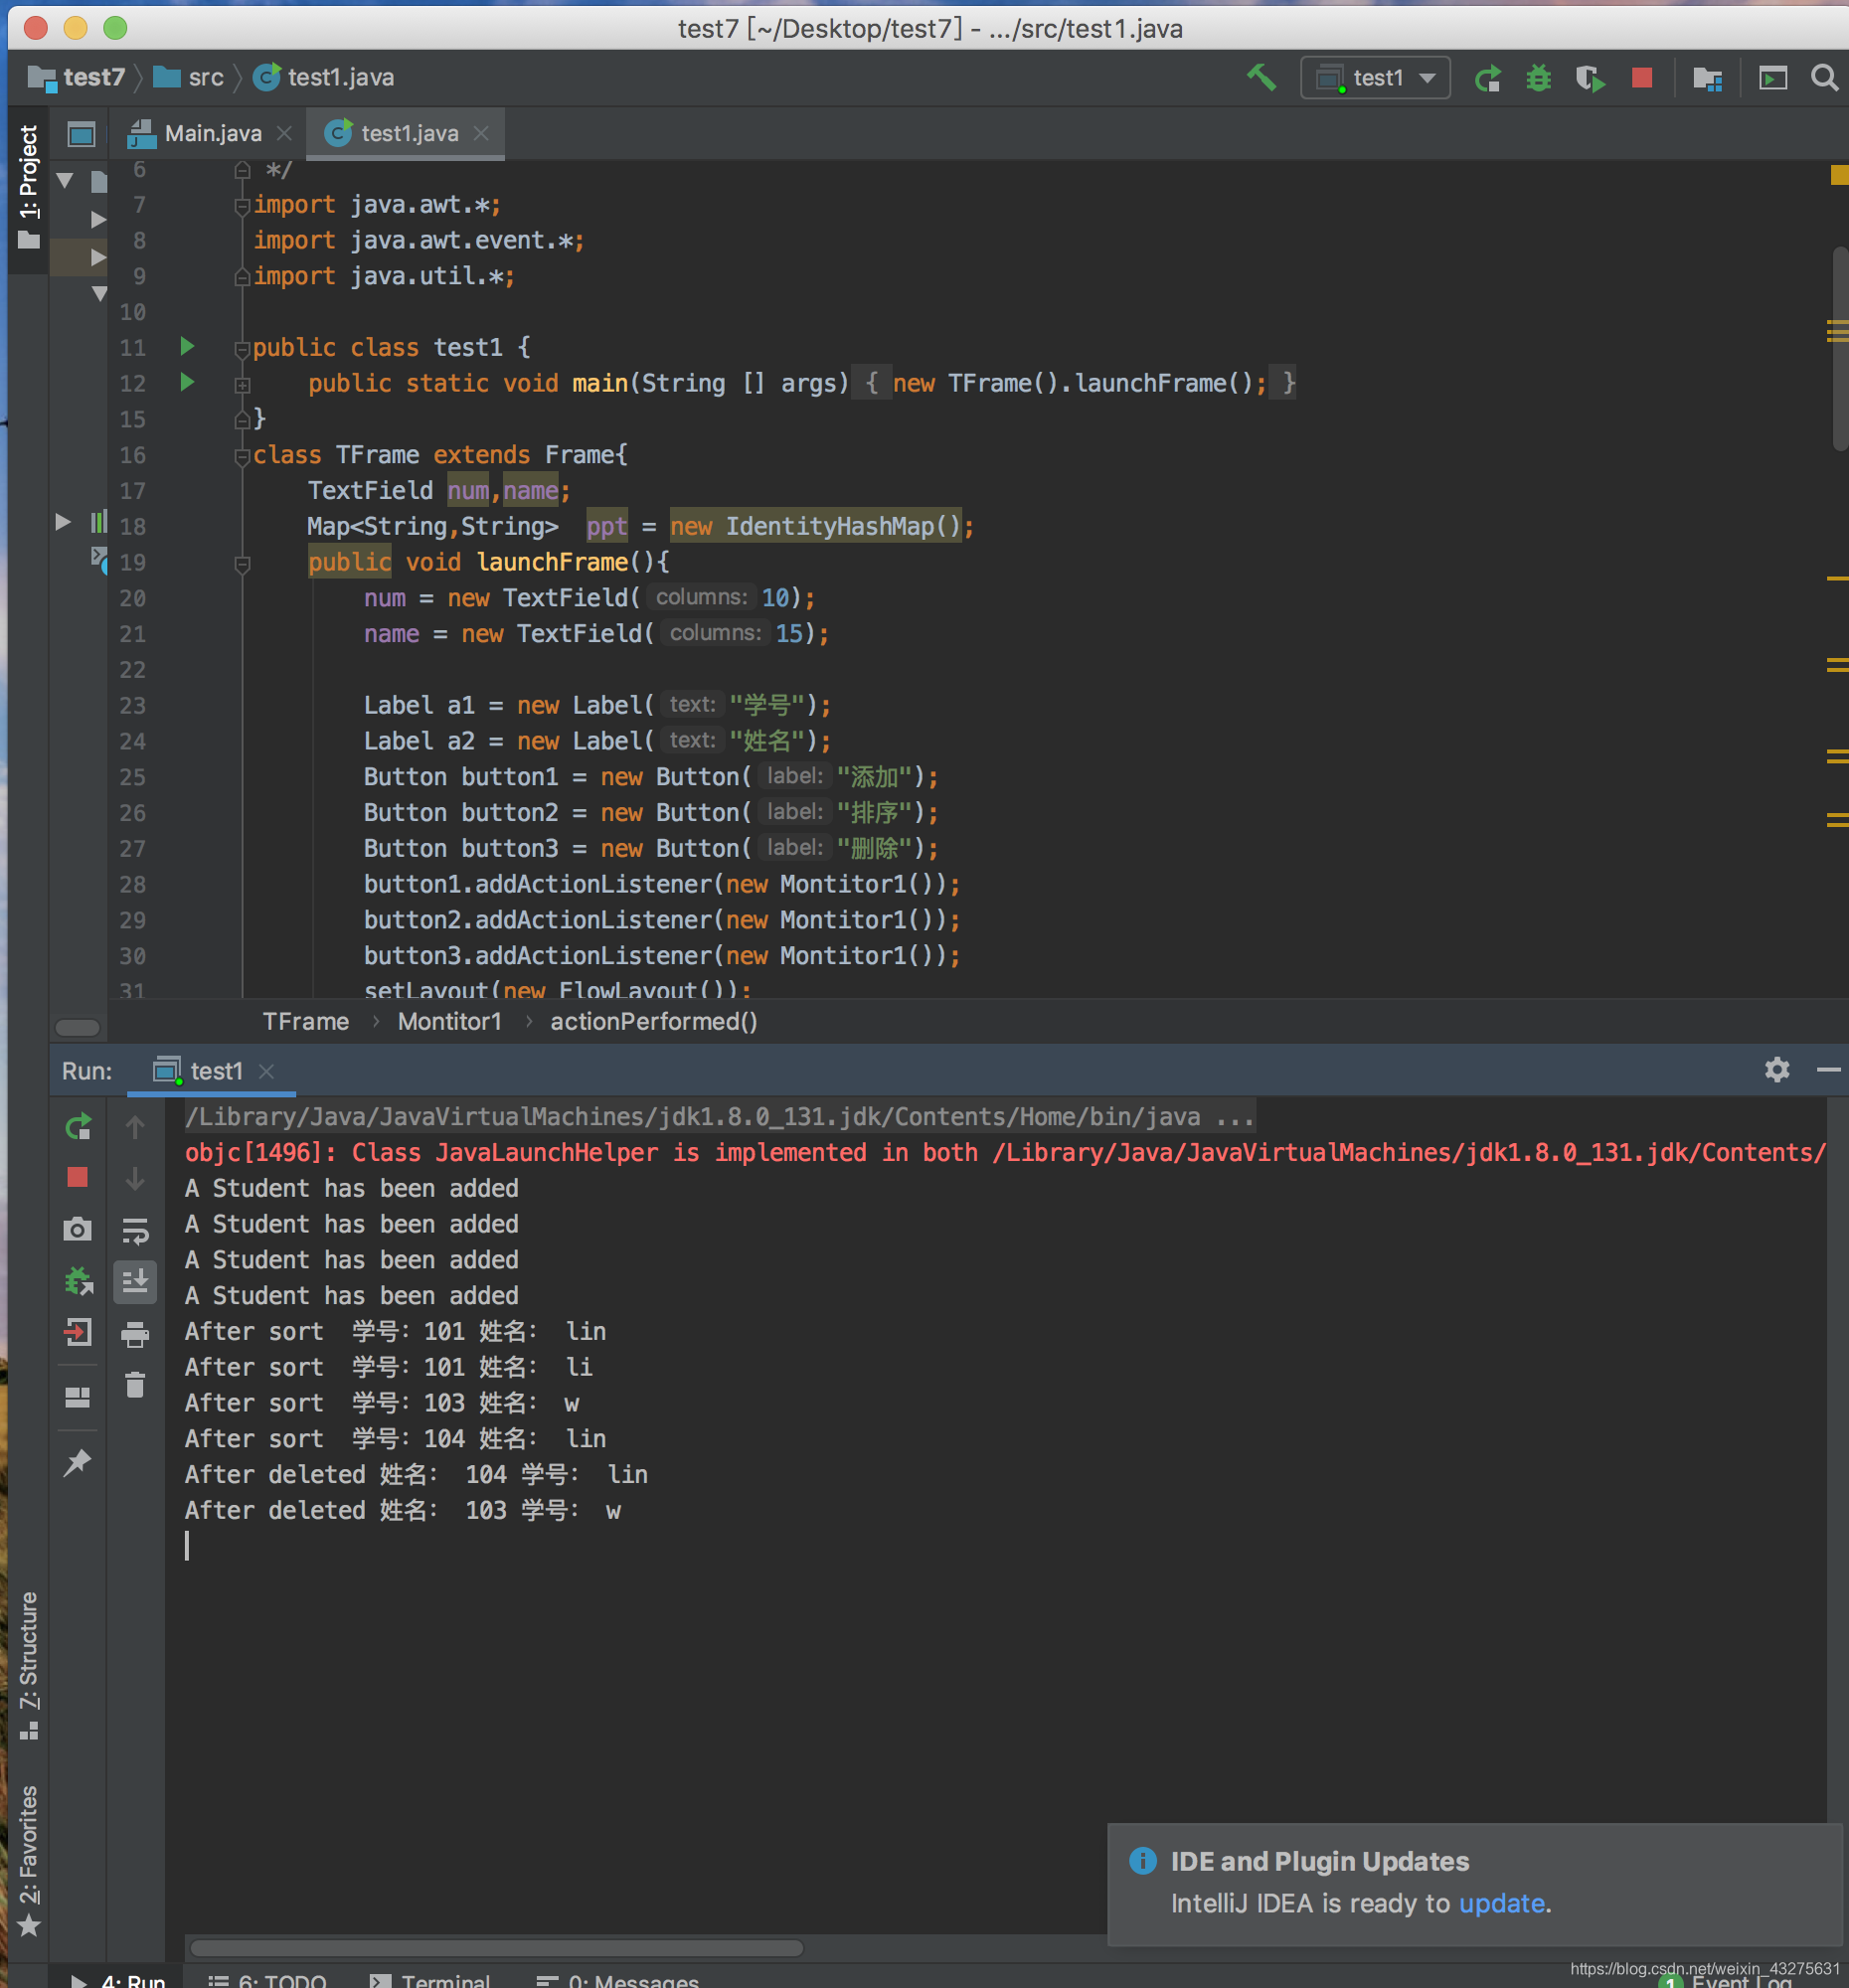The image size is (1849, 1988).
Task: Open the 0: Messages bottom tab
Action: coord(618,1979)
